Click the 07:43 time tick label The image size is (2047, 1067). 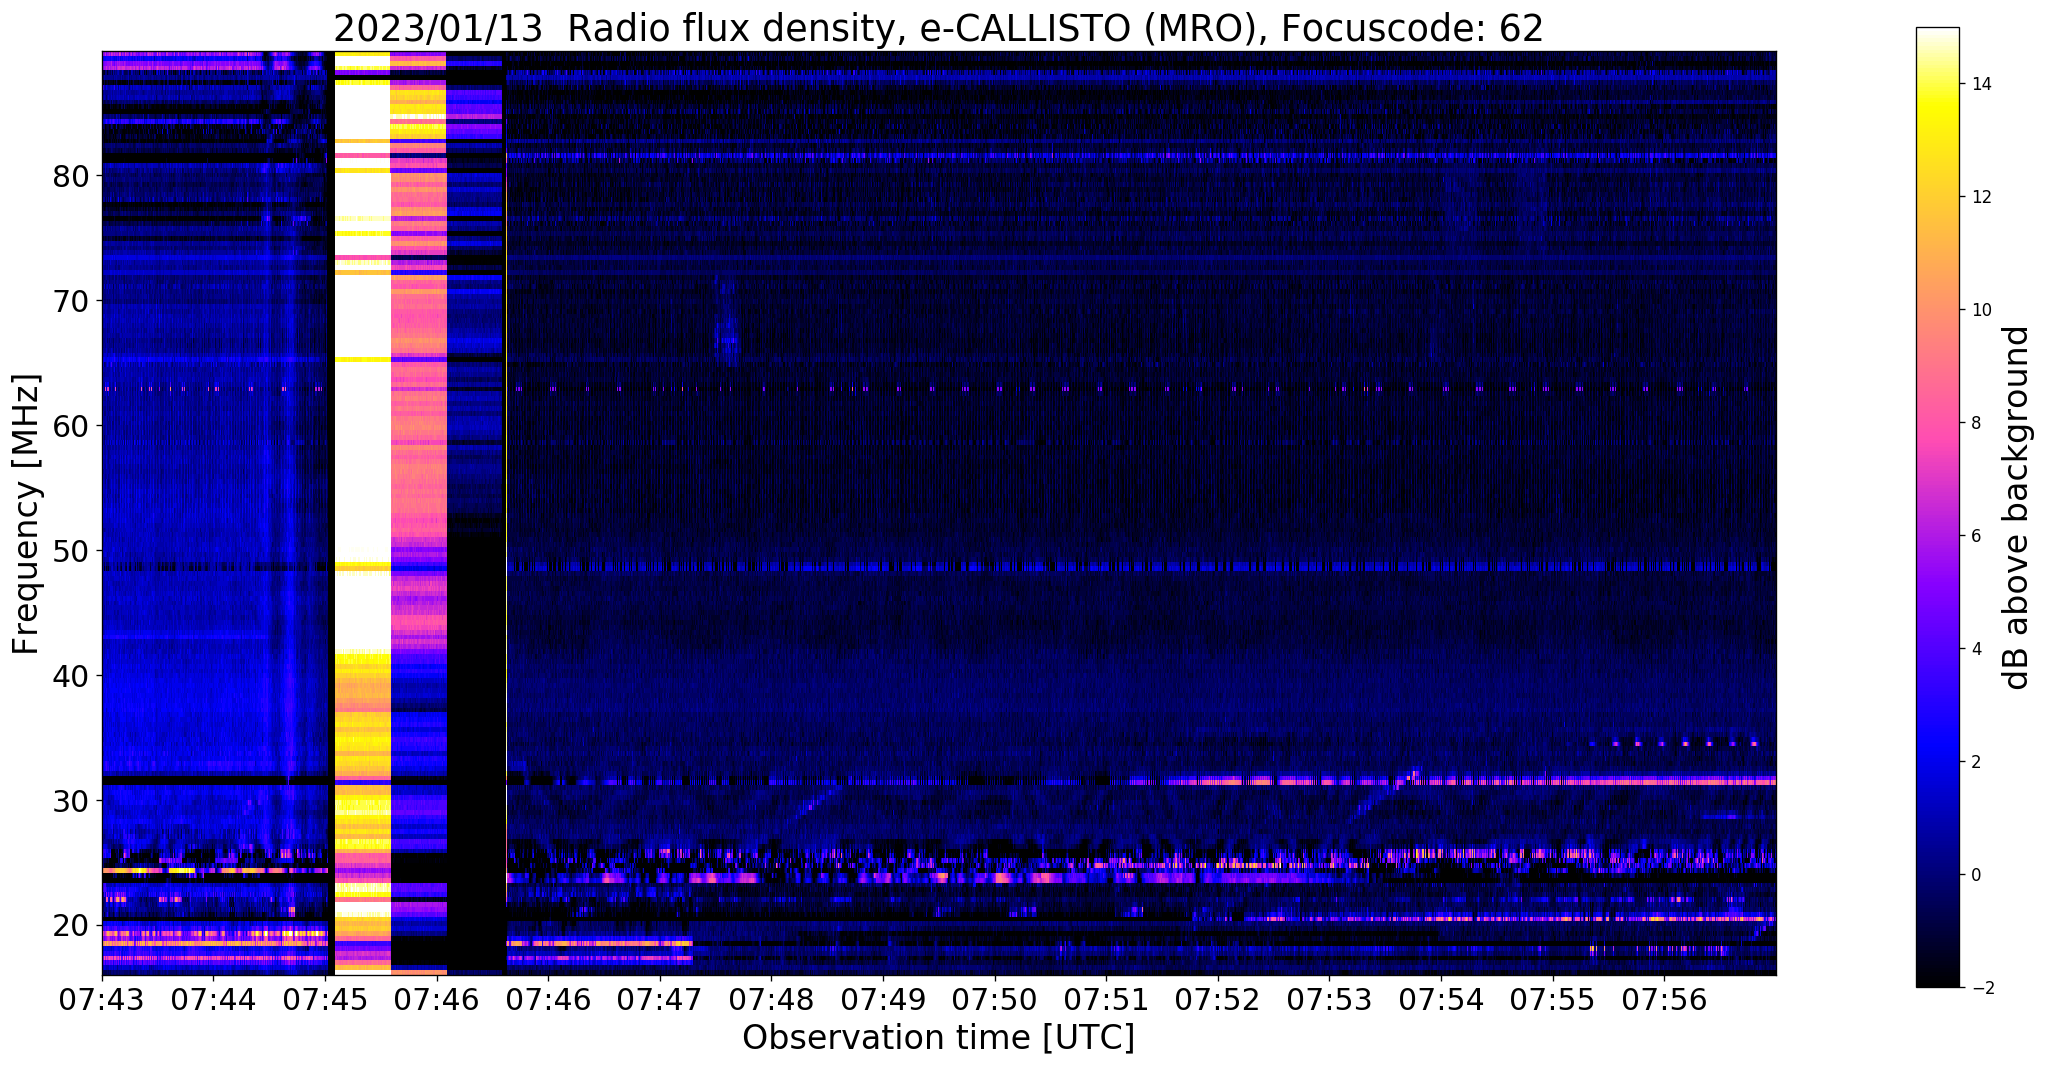102,998
